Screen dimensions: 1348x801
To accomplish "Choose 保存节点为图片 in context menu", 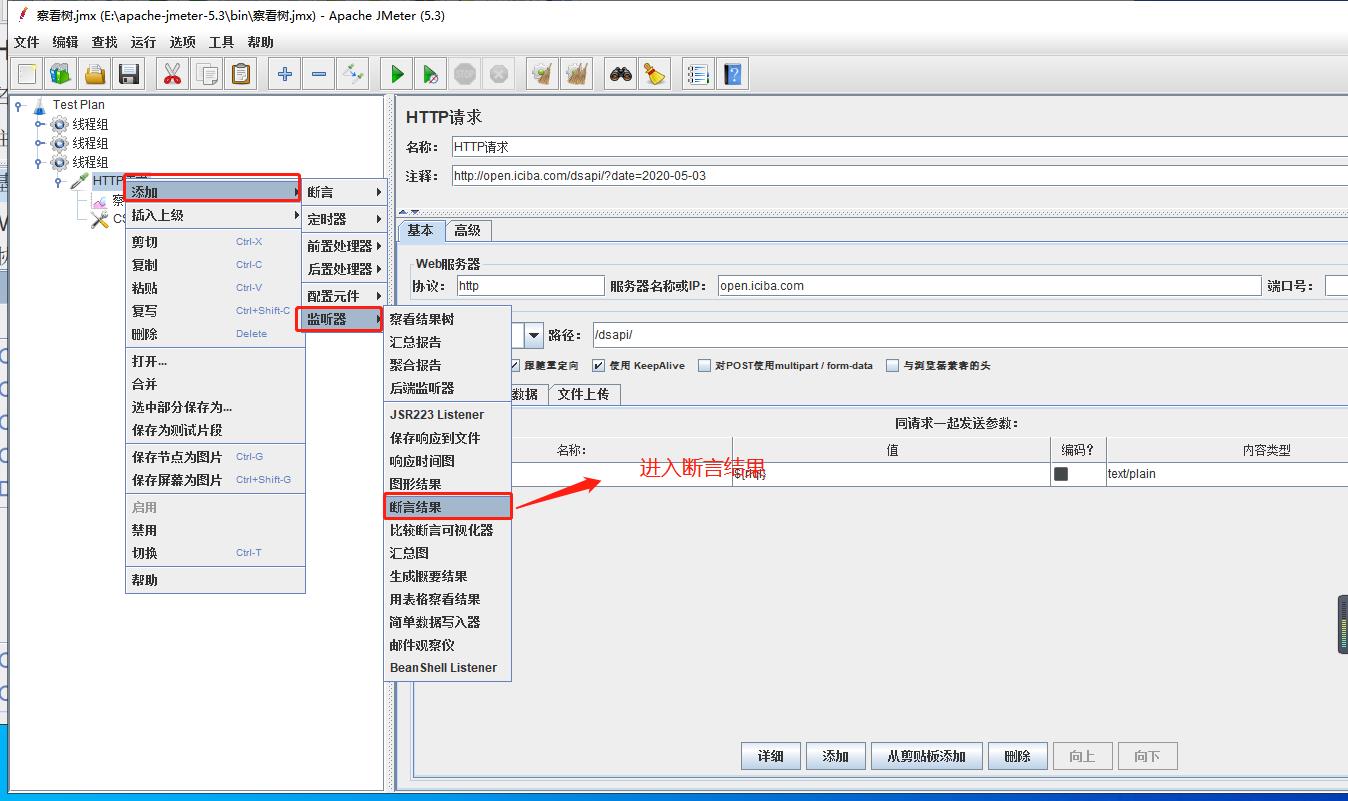I will tap(215, 457).
